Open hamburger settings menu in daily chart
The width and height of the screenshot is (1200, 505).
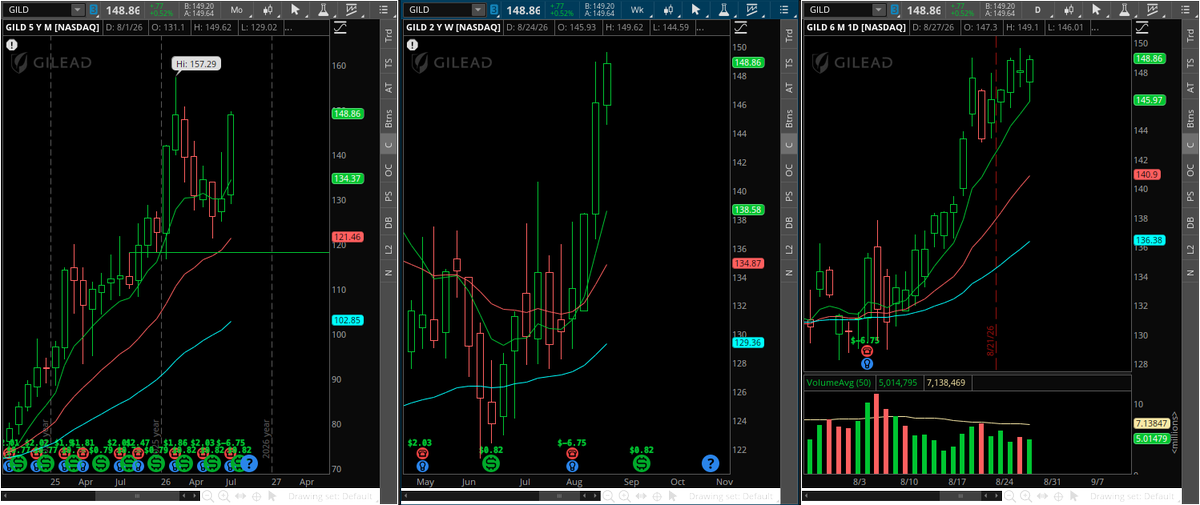click(x=1184, y=10)
